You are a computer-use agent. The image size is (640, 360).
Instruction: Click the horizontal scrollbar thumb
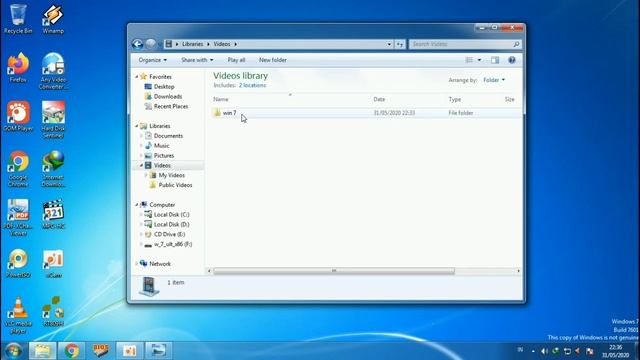(334, 271)
